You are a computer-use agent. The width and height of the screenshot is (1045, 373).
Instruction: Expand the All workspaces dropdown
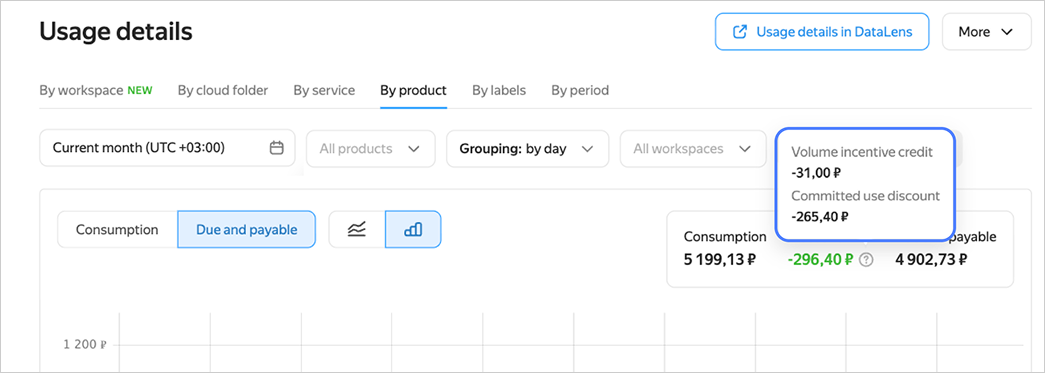693,149
